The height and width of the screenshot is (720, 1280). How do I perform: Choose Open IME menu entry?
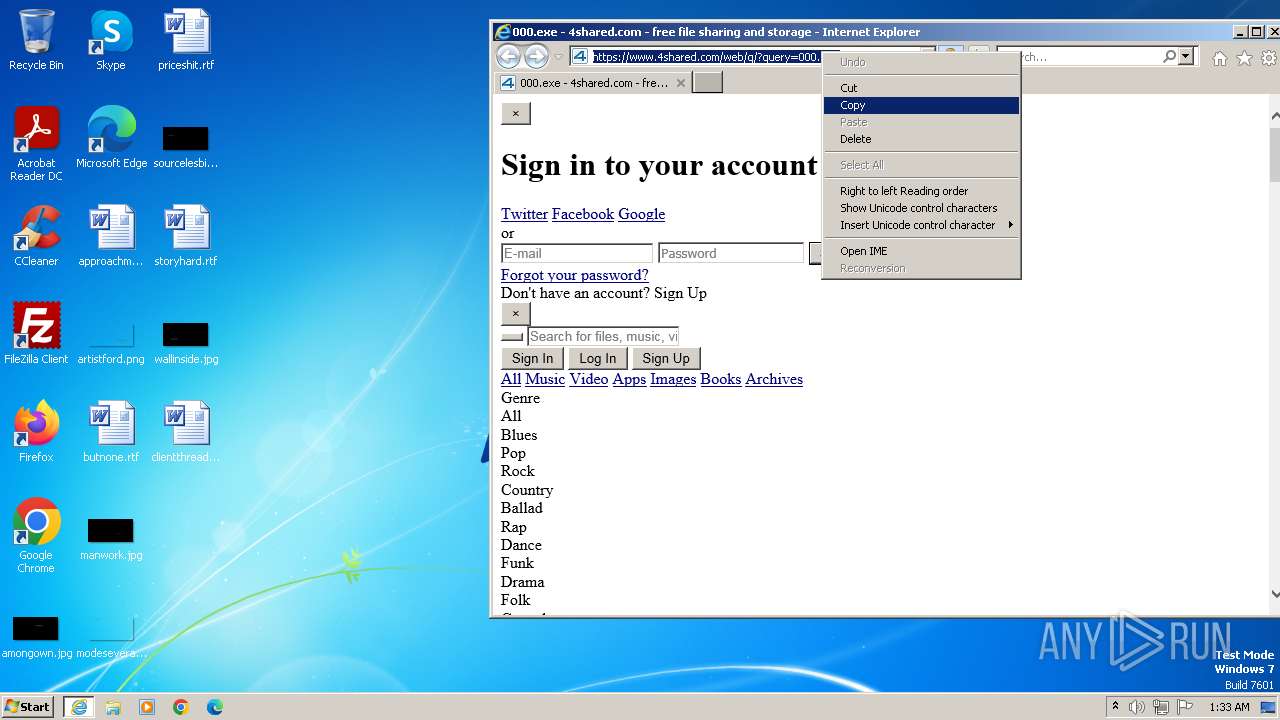(921, 251)
